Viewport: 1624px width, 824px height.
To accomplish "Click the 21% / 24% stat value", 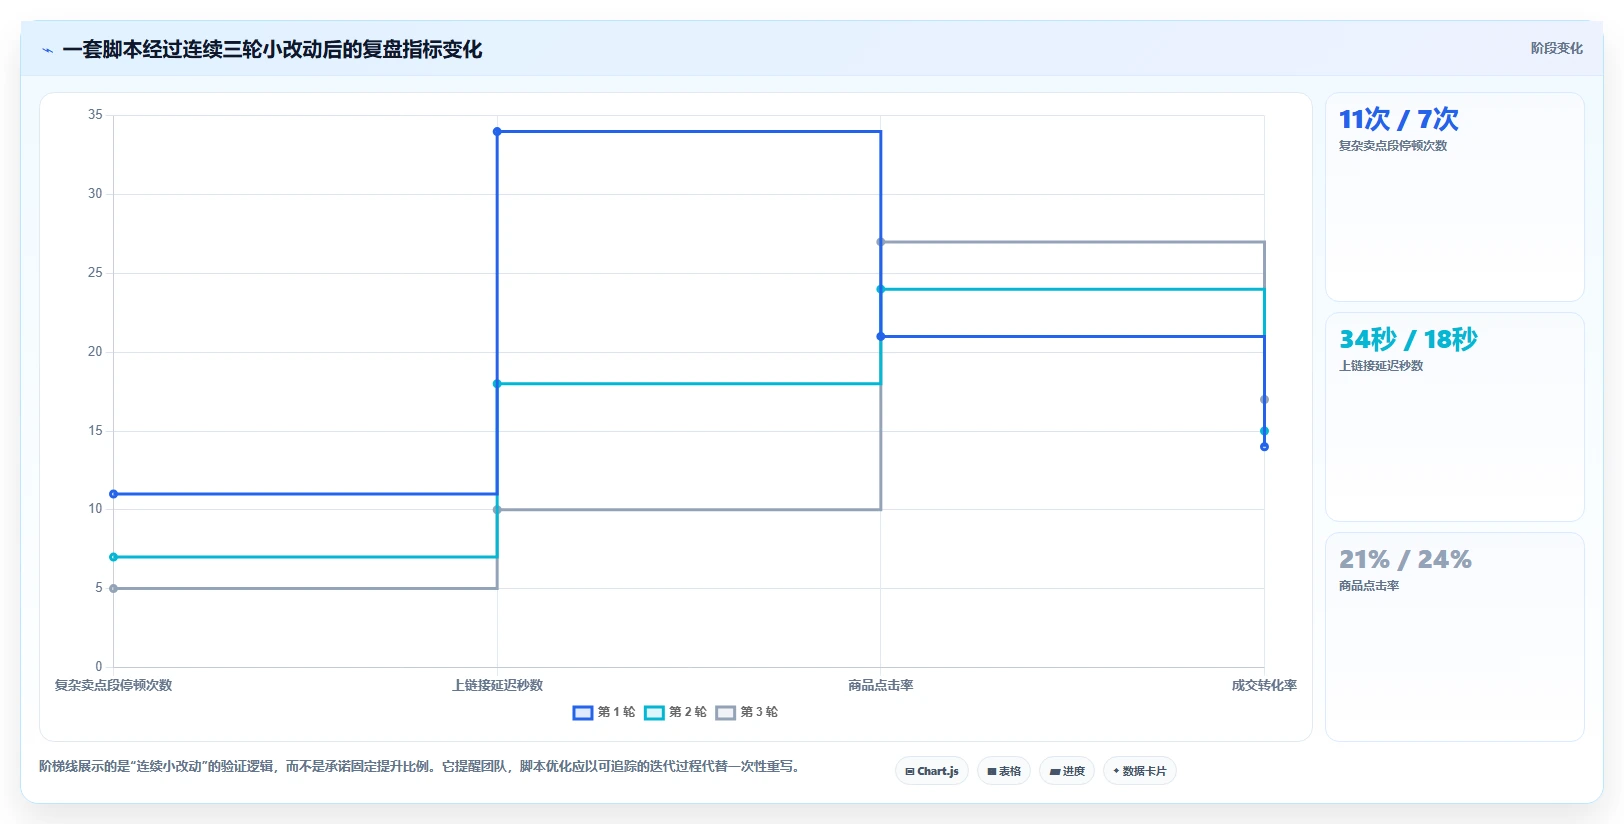I will [x=1405, y=560].
